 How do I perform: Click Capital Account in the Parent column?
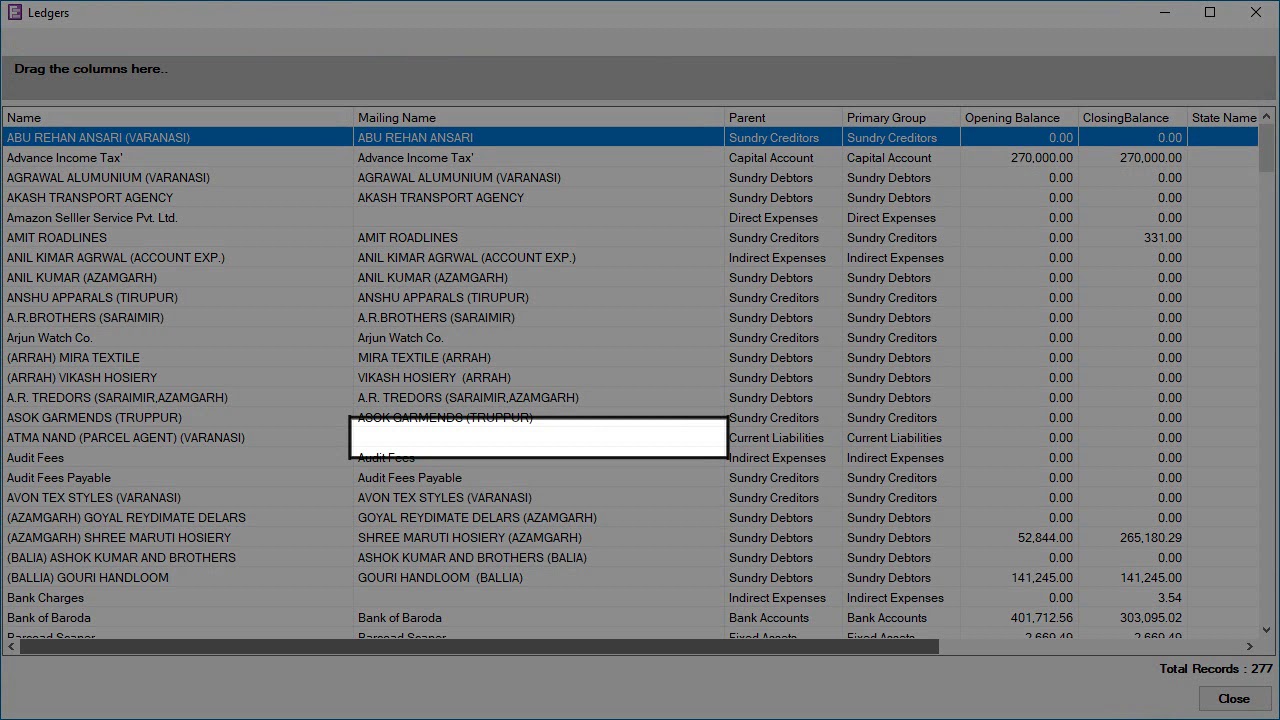coord(783,157)
